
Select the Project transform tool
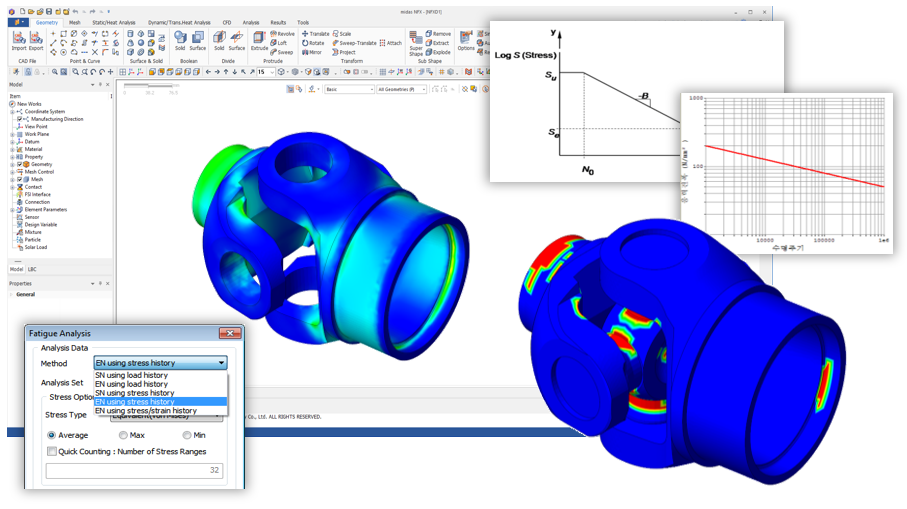(x=344, y=52)
